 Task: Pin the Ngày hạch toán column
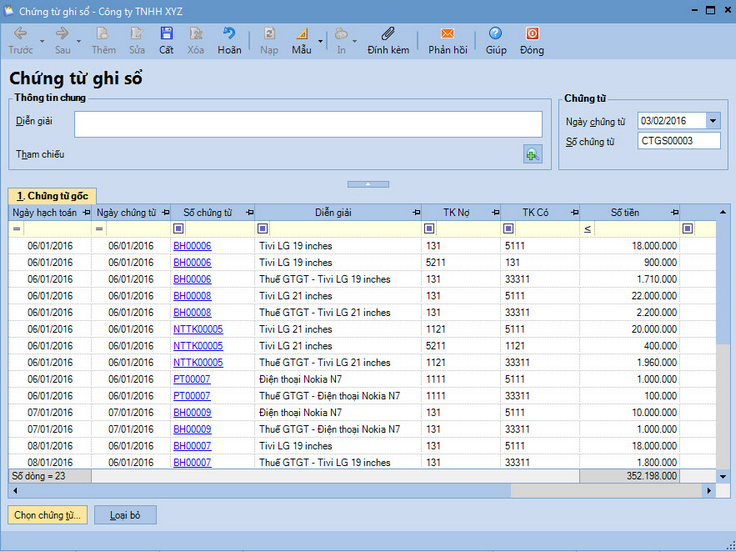tap(86, 213)
